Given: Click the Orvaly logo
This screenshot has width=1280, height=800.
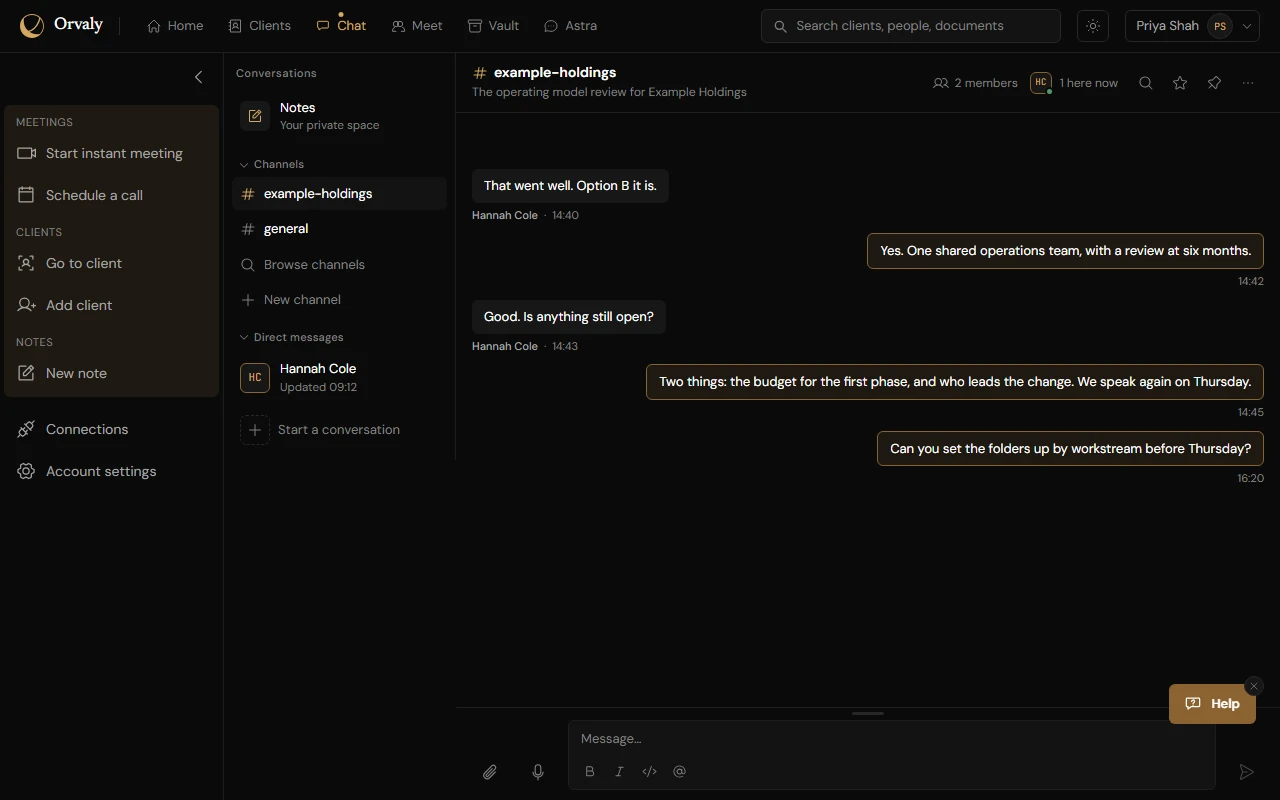Looking at the screenshot, I should [61, 26].
